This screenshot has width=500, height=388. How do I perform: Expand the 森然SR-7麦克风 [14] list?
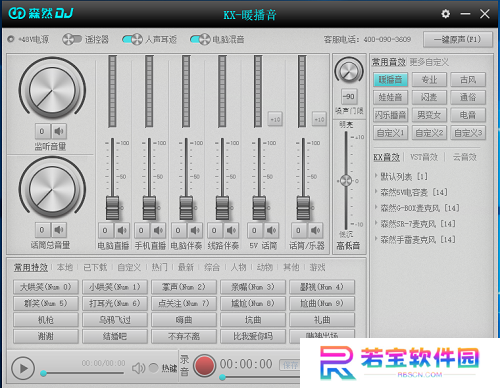pos(376,223)
